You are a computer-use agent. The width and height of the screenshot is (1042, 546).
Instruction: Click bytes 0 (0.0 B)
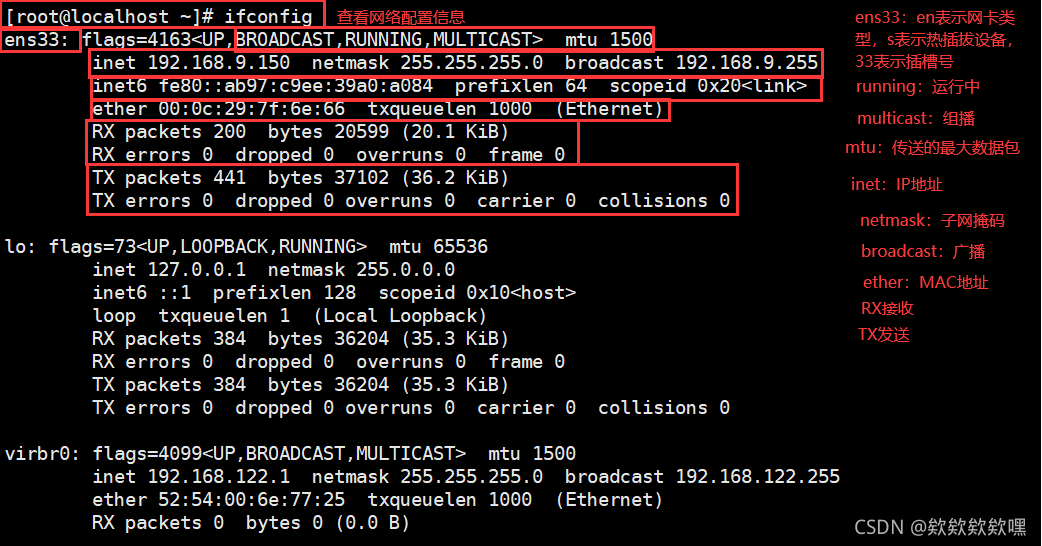tap(328, 523)
